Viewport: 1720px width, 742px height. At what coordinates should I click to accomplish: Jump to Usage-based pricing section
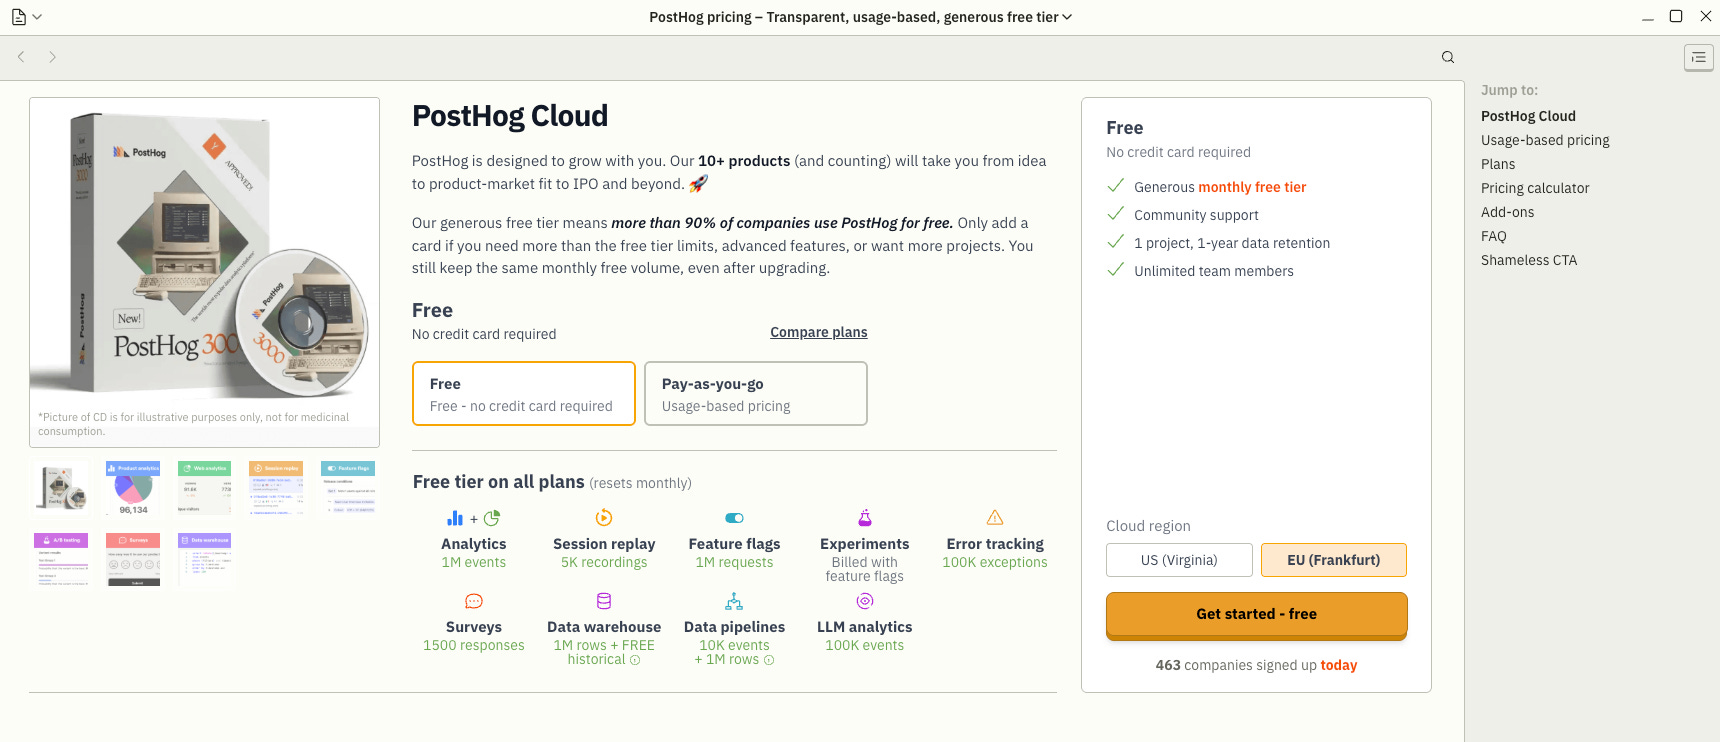tap(1545, 140)
